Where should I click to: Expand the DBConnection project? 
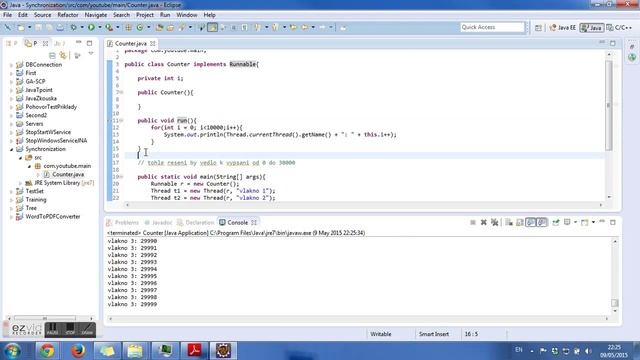tap(11, 65)
